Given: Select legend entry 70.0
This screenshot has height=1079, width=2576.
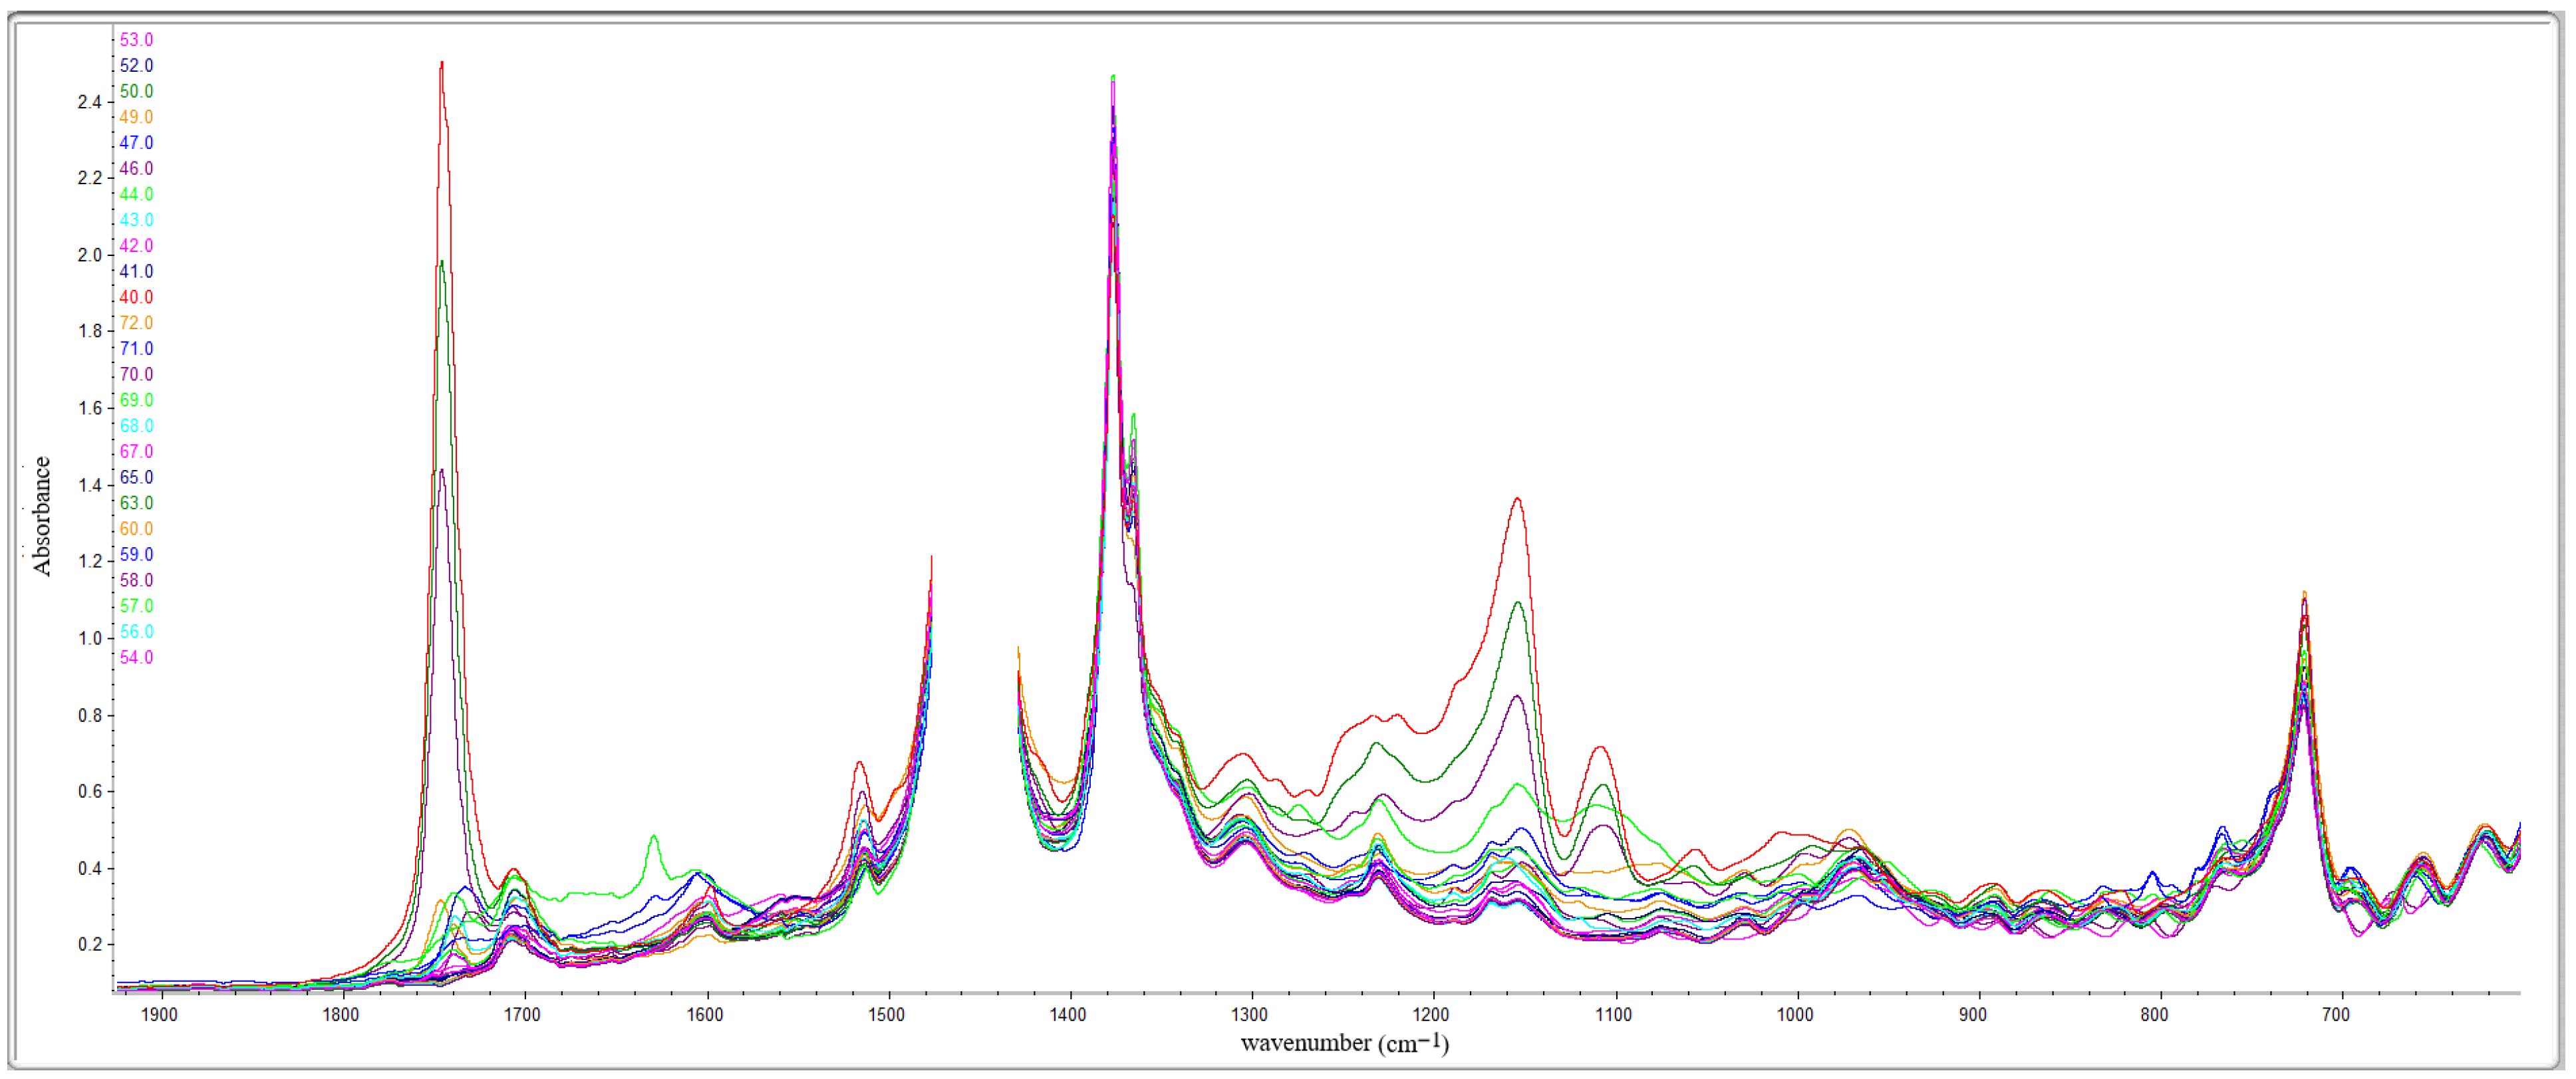Looking at the screenshot, I should point(136,374).
